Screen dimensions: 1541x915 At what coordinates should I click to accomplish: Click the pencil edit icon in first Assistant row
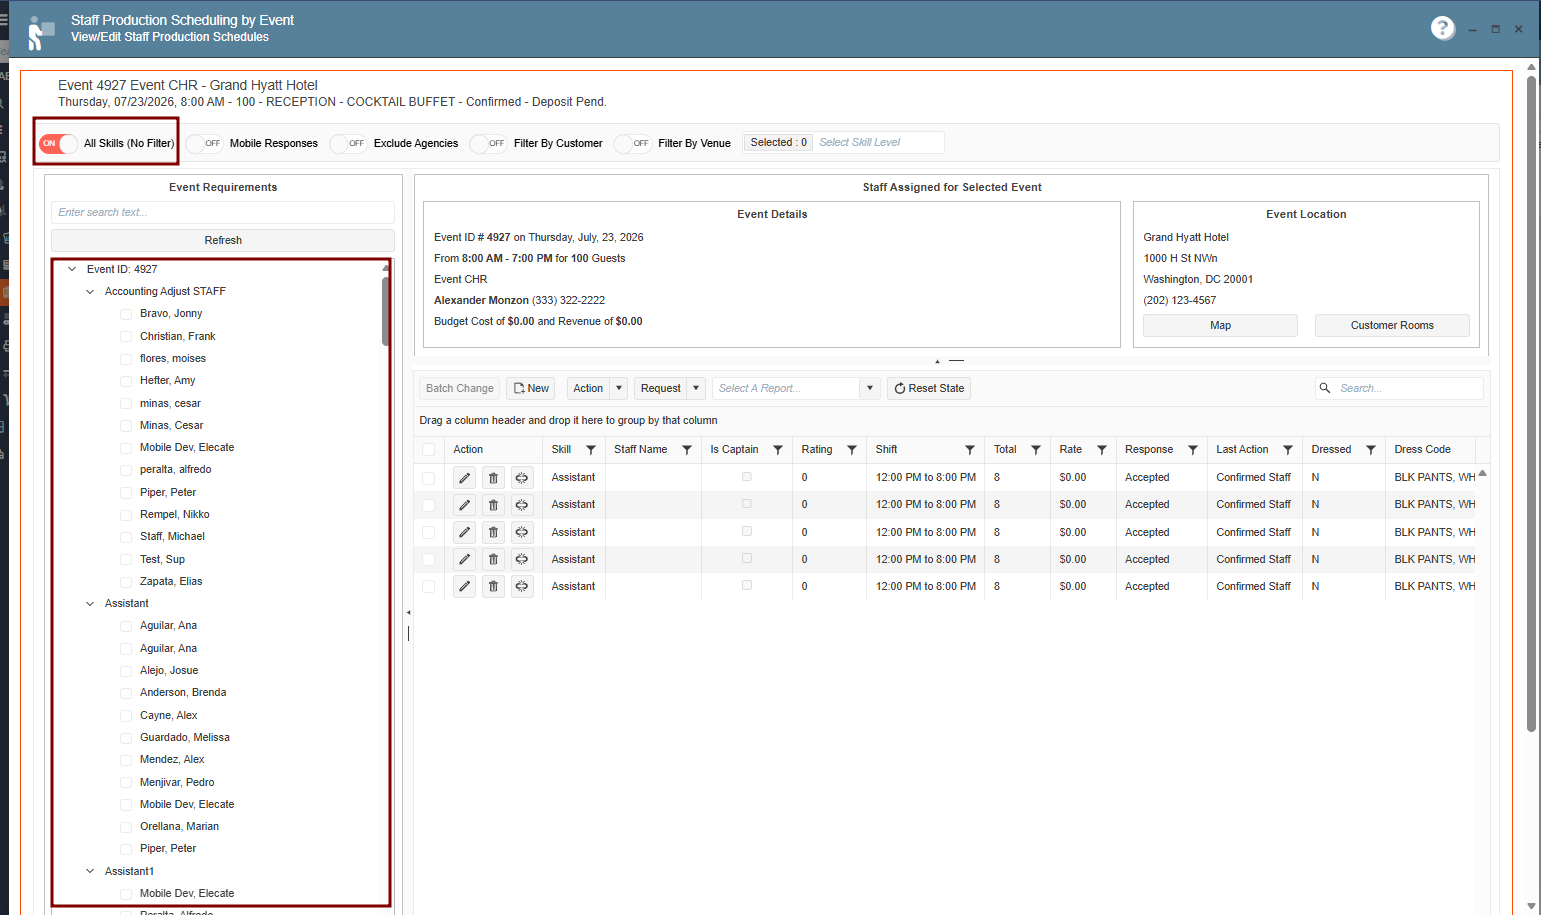[464, 478]
